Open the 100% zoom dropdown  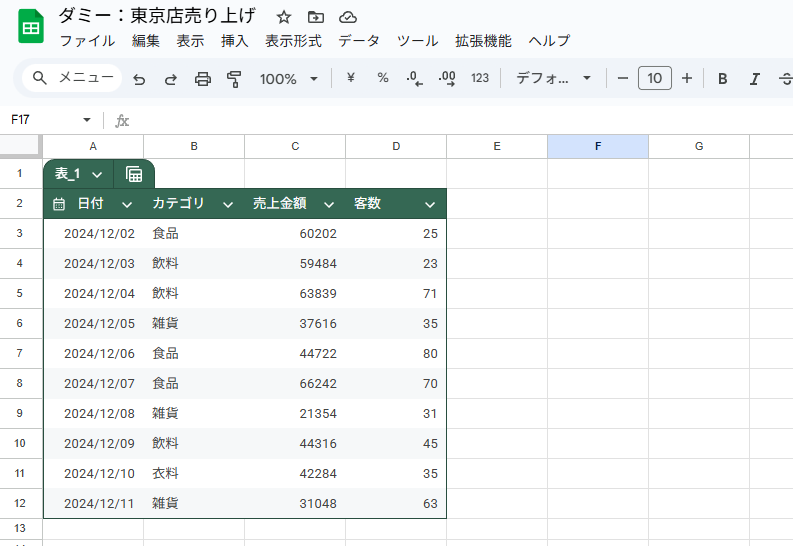(289, 79)
